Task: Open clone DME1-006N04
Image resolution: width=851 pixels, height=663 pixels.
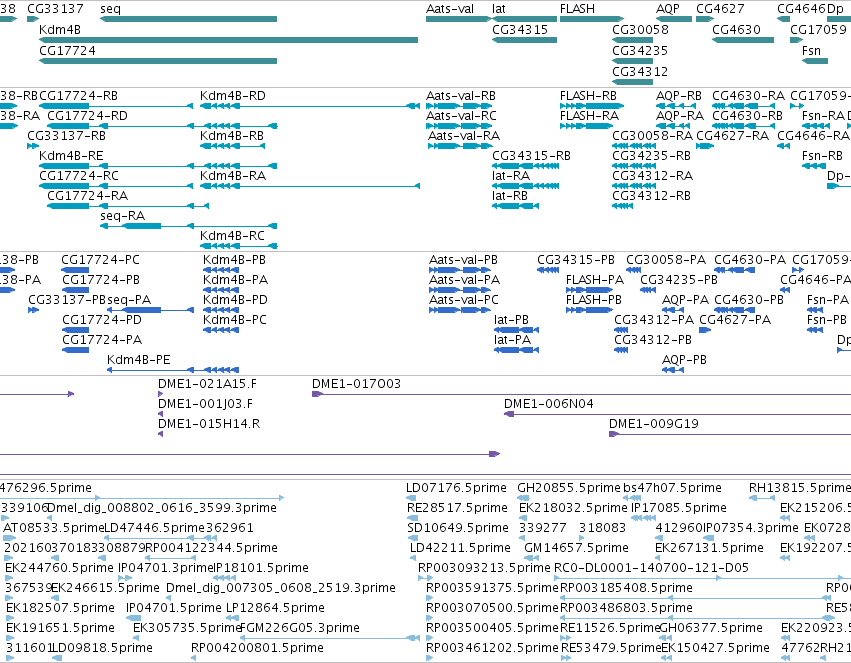Action: tap(548, 404)
